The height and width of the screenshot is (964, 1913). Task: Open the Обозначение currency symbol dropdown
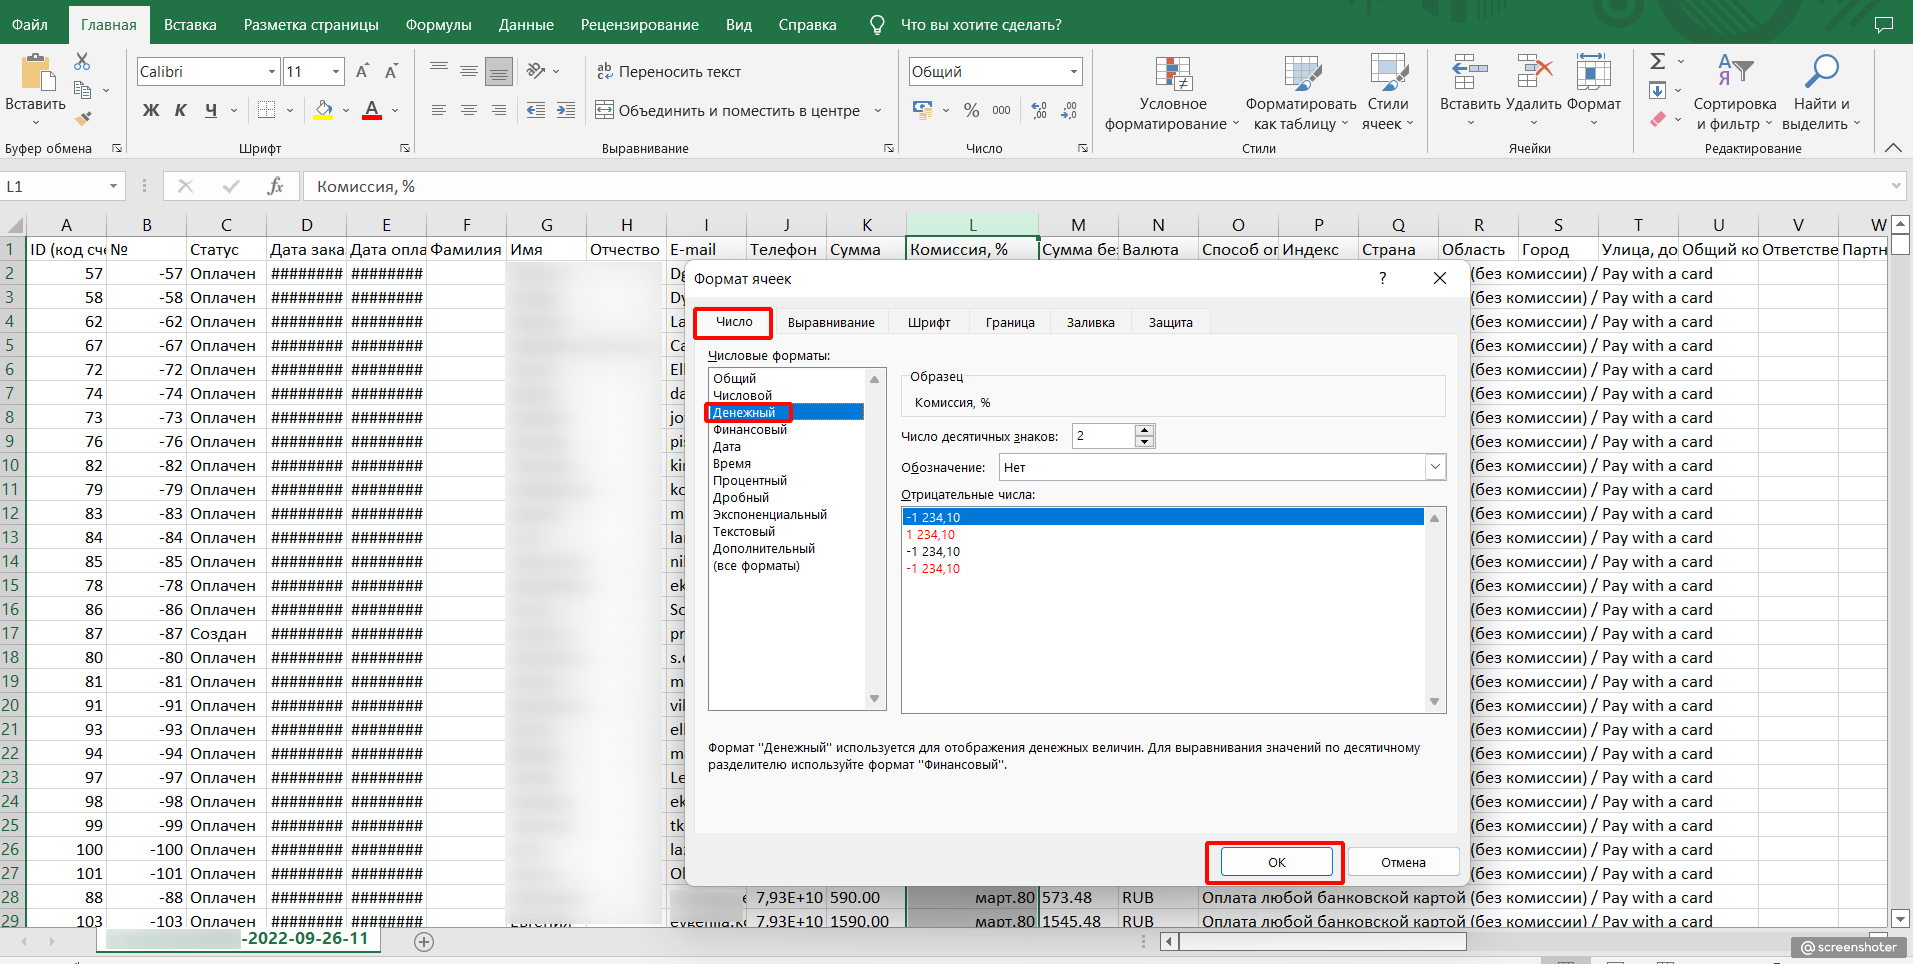tap(1435, 467)
